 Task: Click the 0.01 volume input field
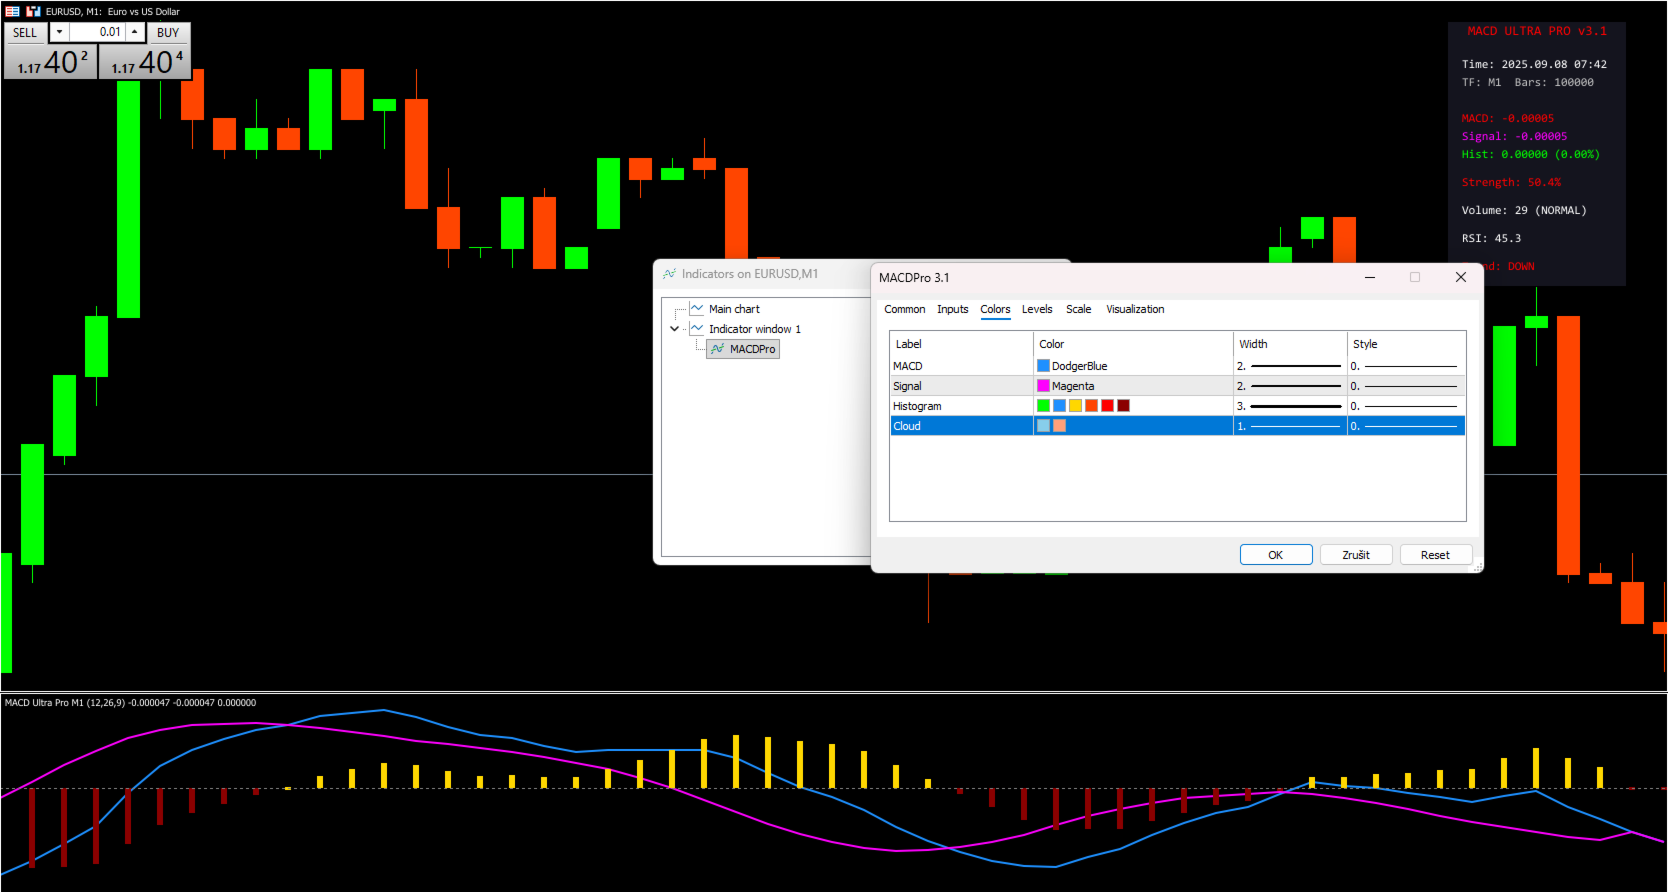(97, 32)
